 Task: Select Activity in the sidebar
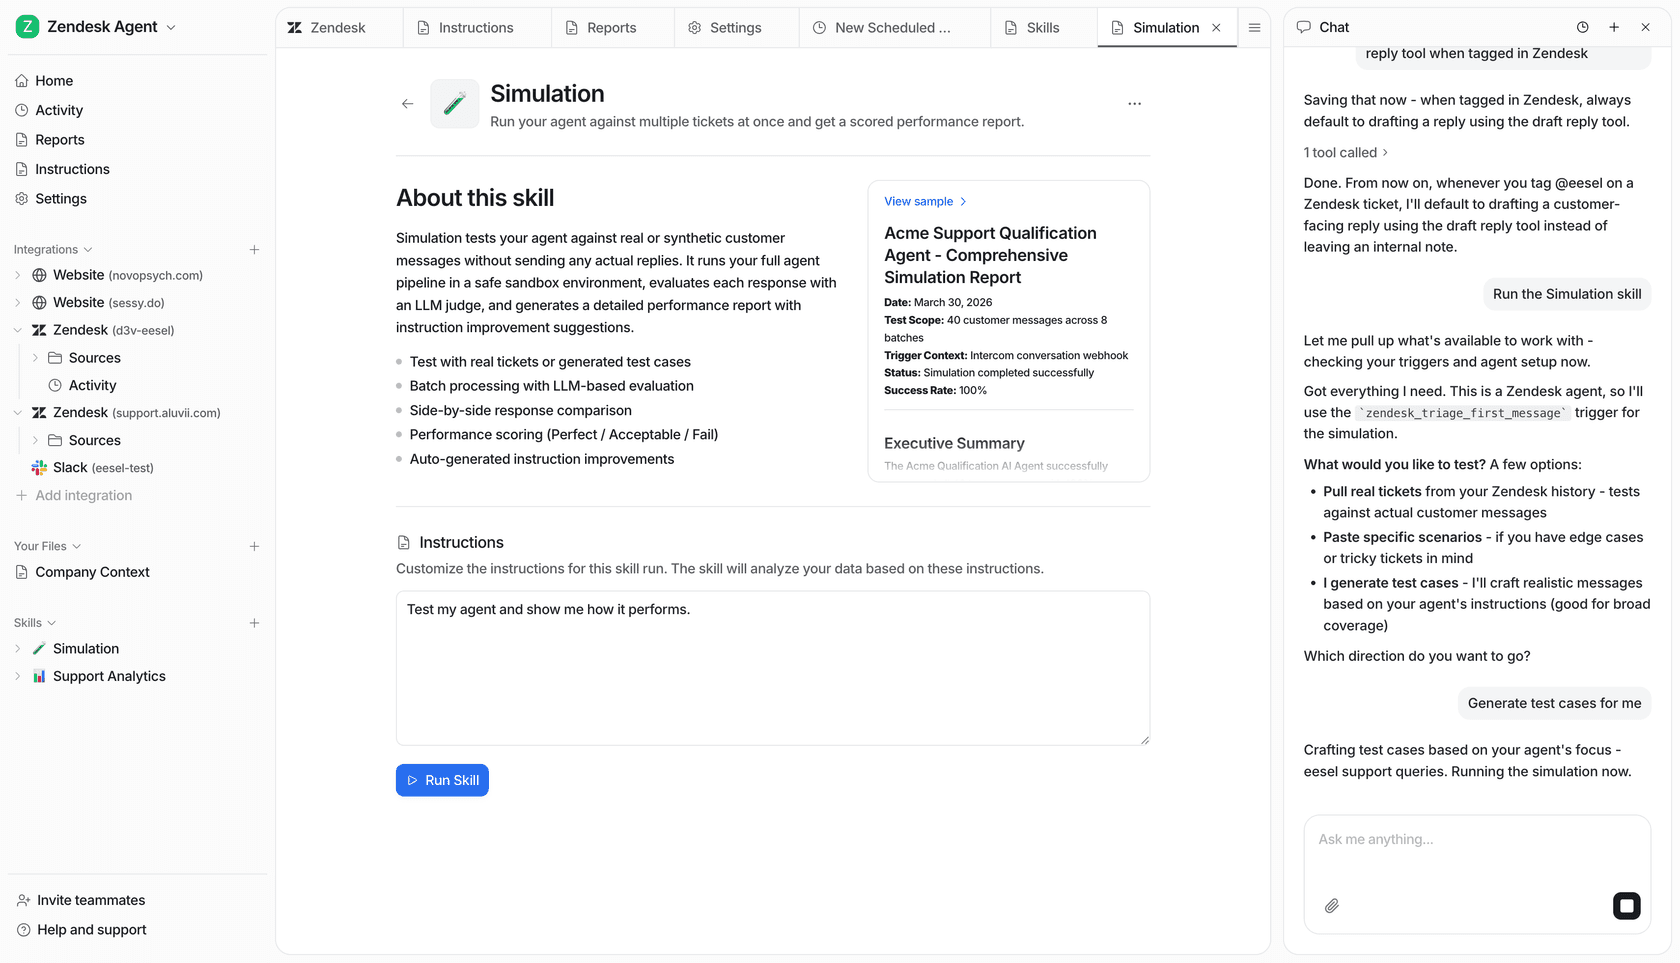tap(60, 110)
